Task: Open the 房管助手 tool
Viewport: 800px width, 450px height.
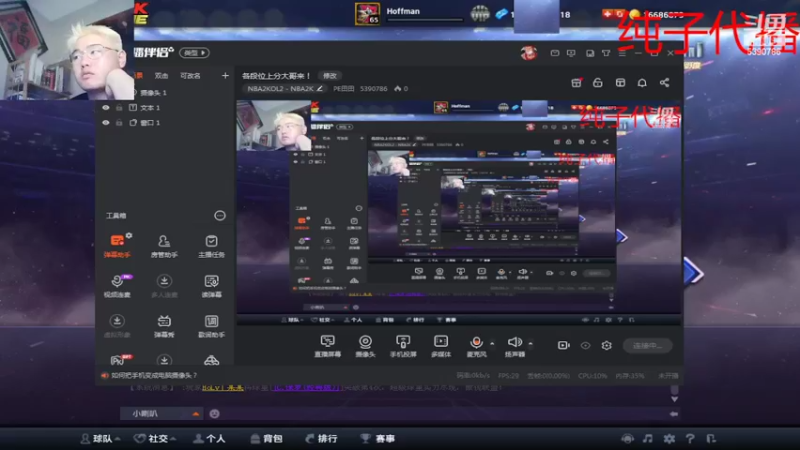Action: [164, 246]
